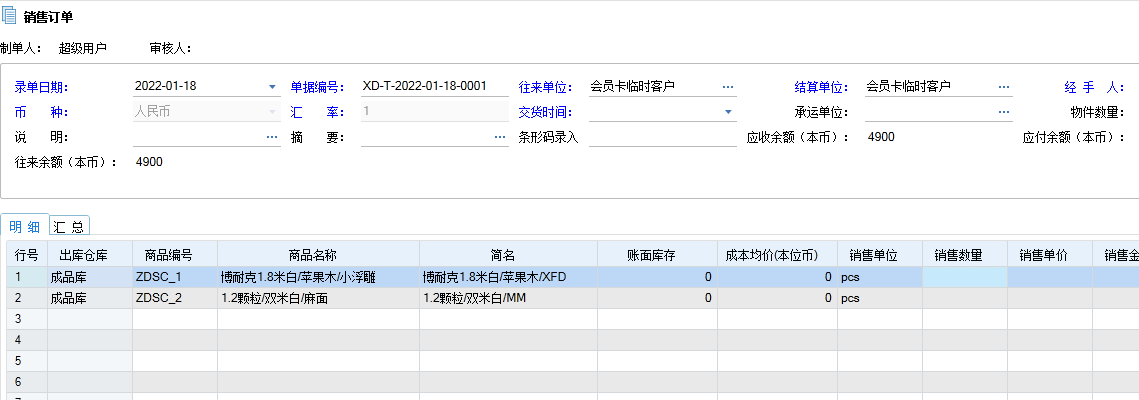Click the 商品名称 column header
Screen dimensions: 1139x400
(318, 256)
